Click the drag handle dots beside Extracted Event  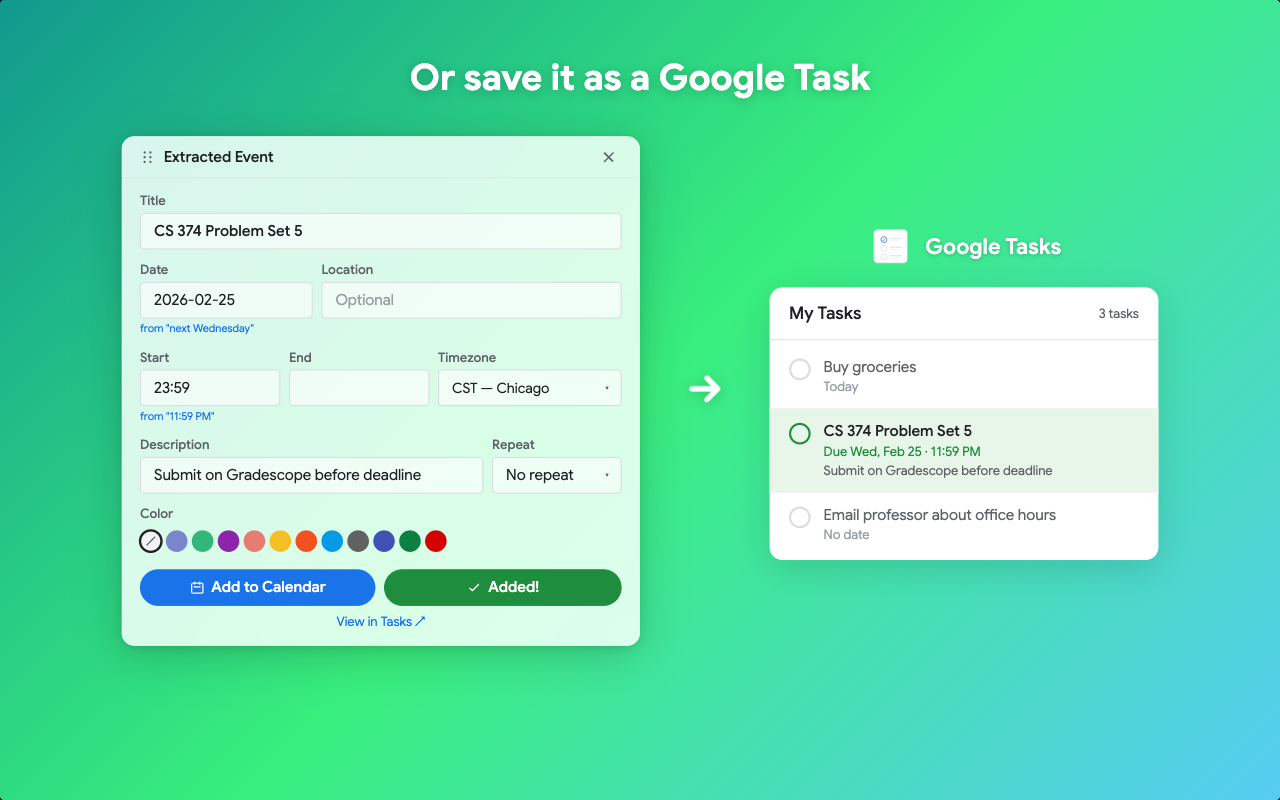147,157
